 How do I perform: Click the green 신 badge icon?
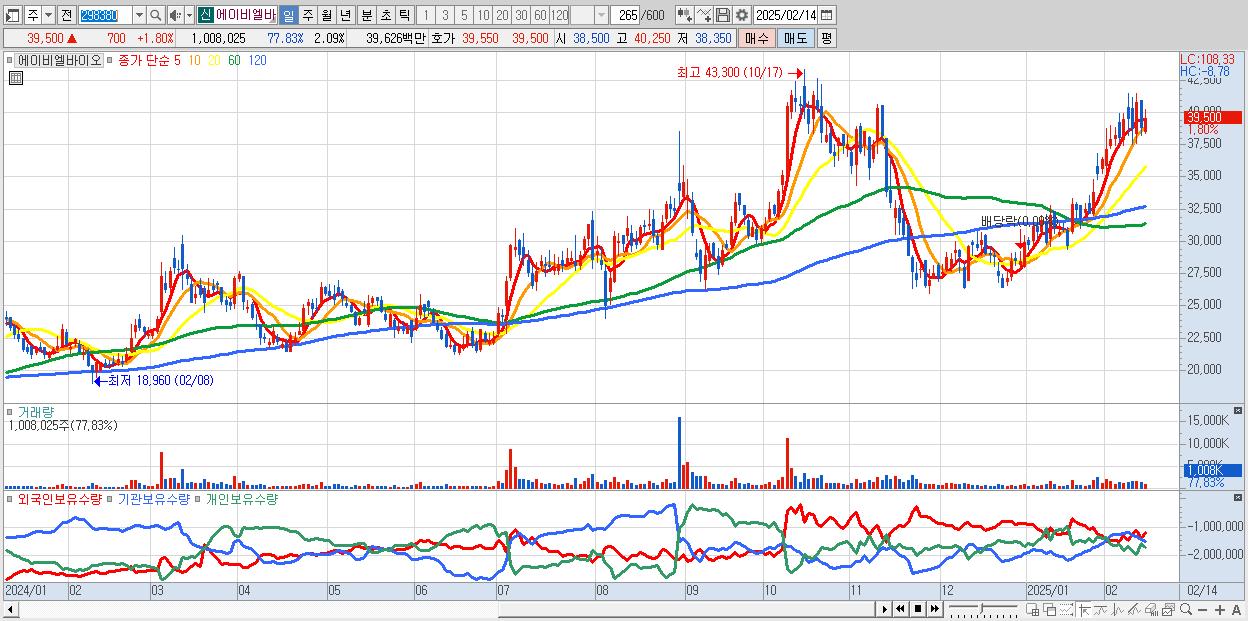[x=205, y=15]
